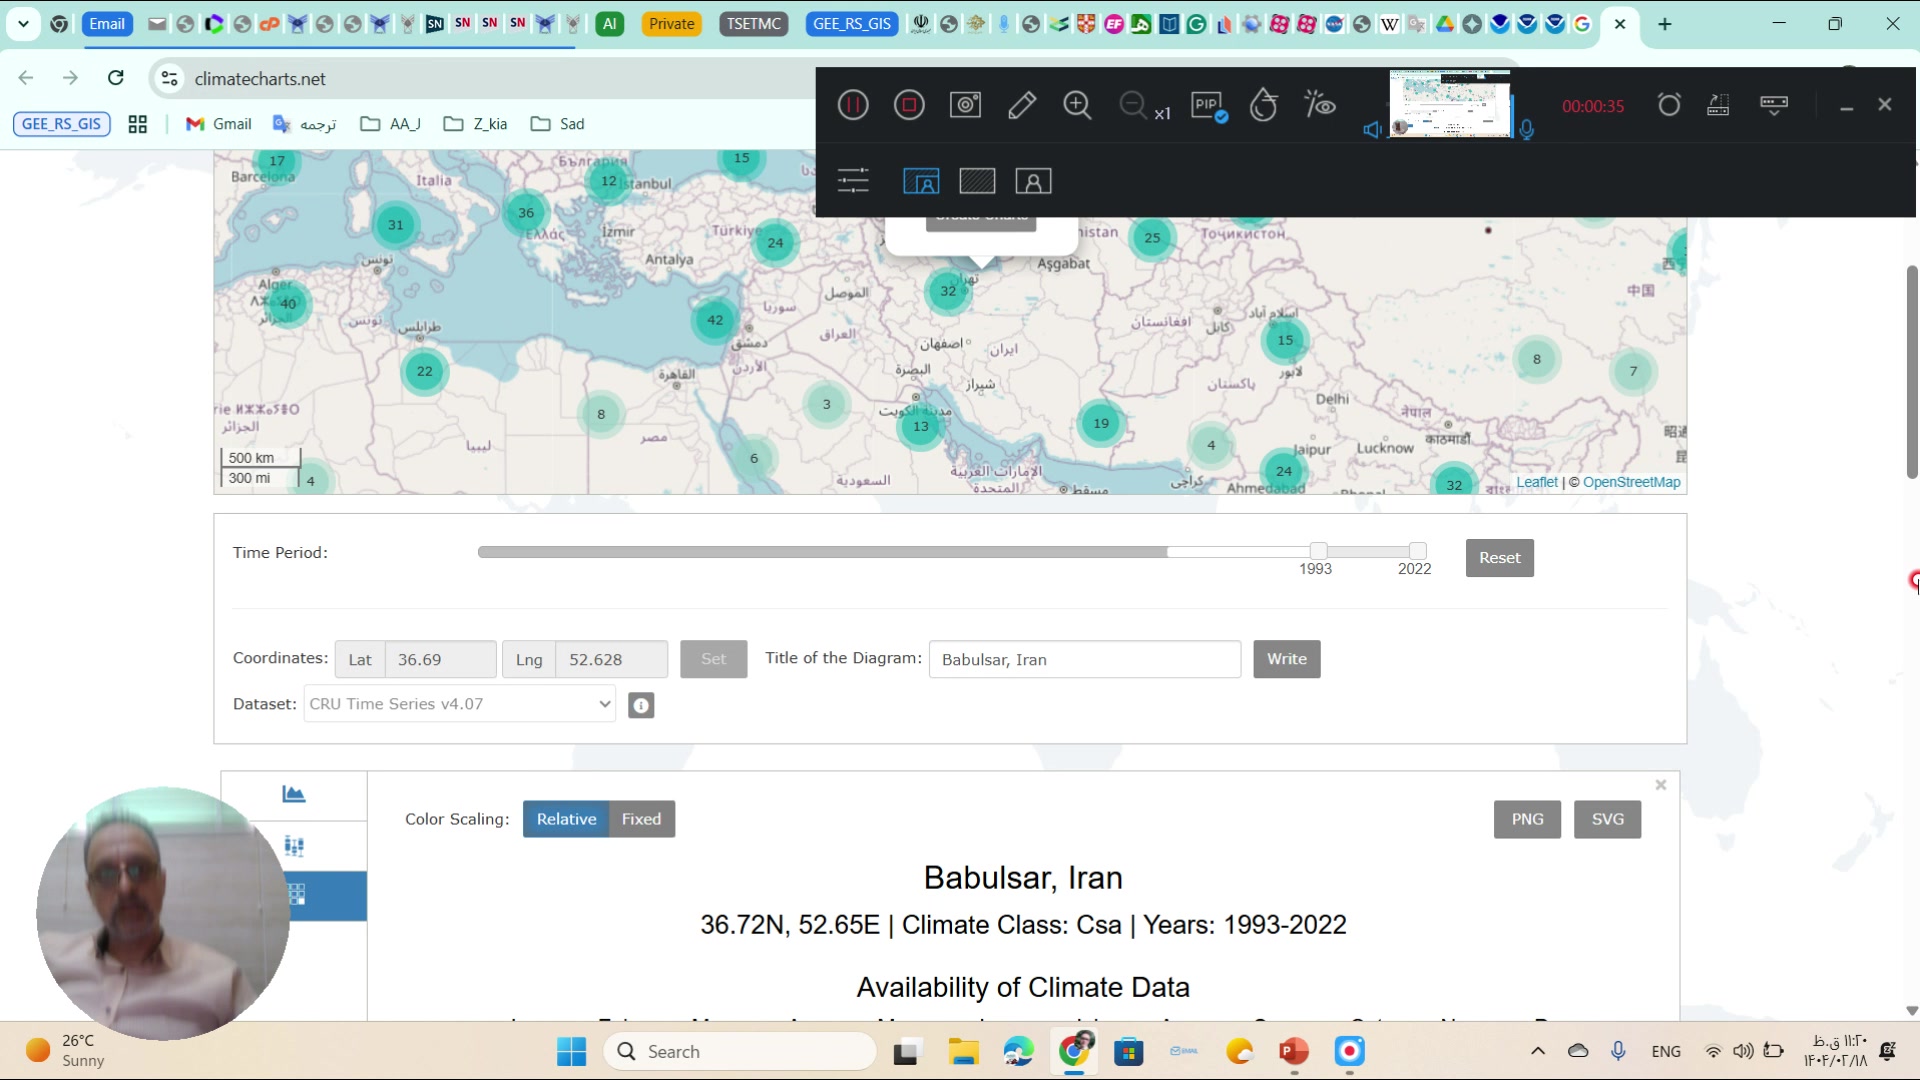Open the area chart sidebar tab

[x=294, y=795]
